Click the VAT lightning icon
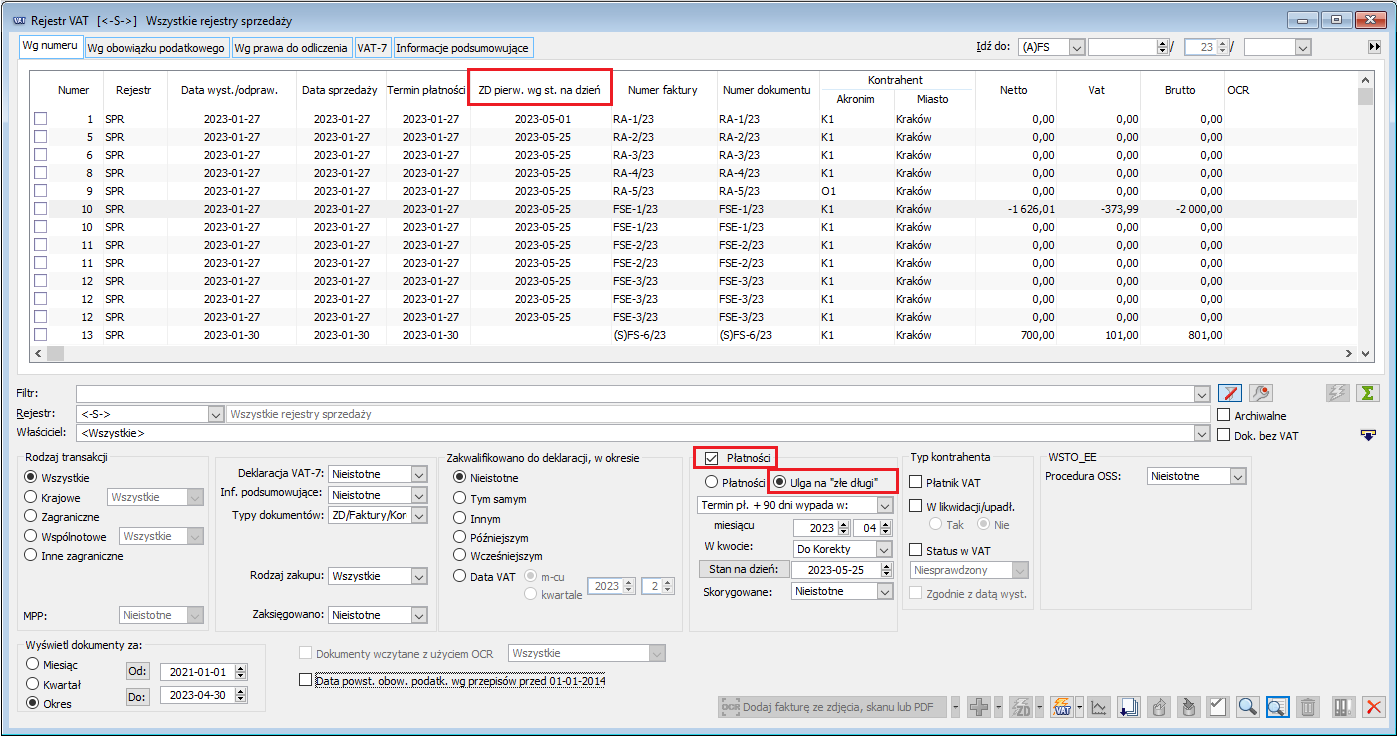 [x=1062, y=707]
